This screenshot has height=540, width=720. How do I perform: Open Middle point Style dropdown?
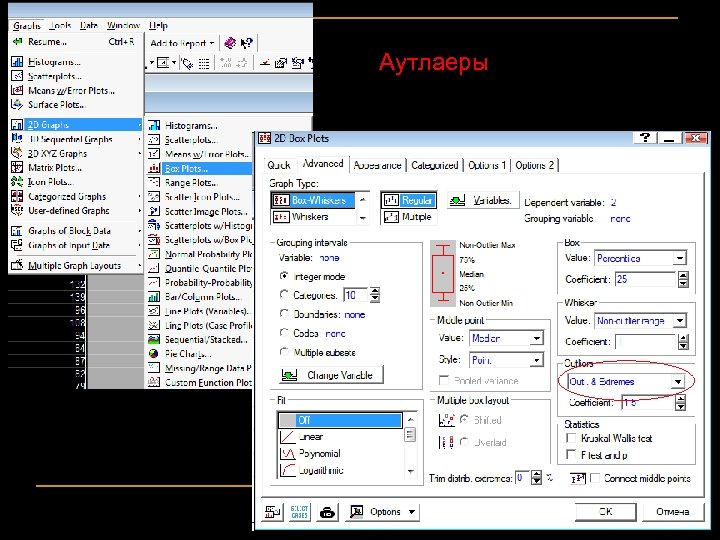[x=536, y=360]
